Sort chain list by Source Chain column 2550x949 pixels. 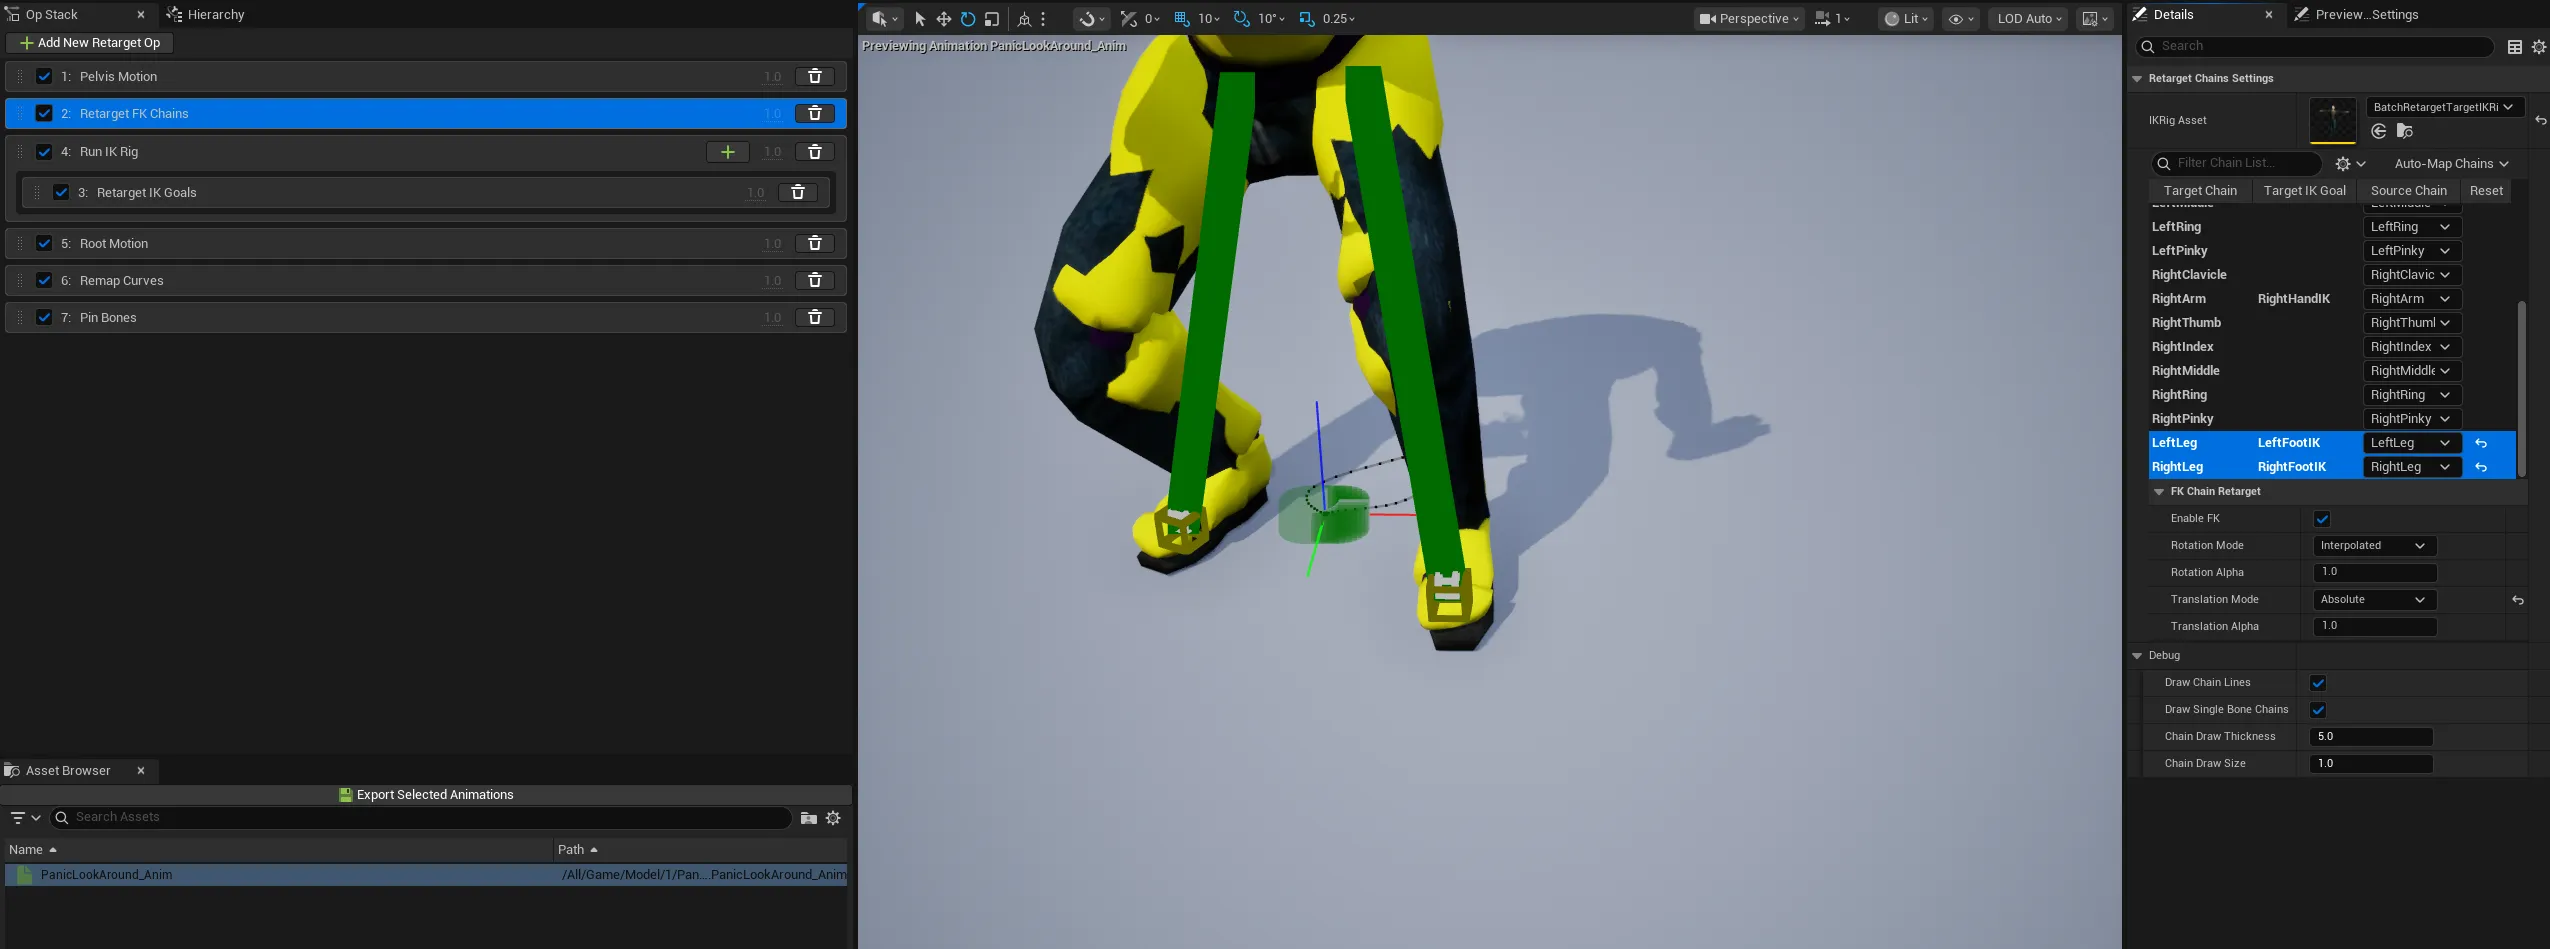[x=2408, y=191]
